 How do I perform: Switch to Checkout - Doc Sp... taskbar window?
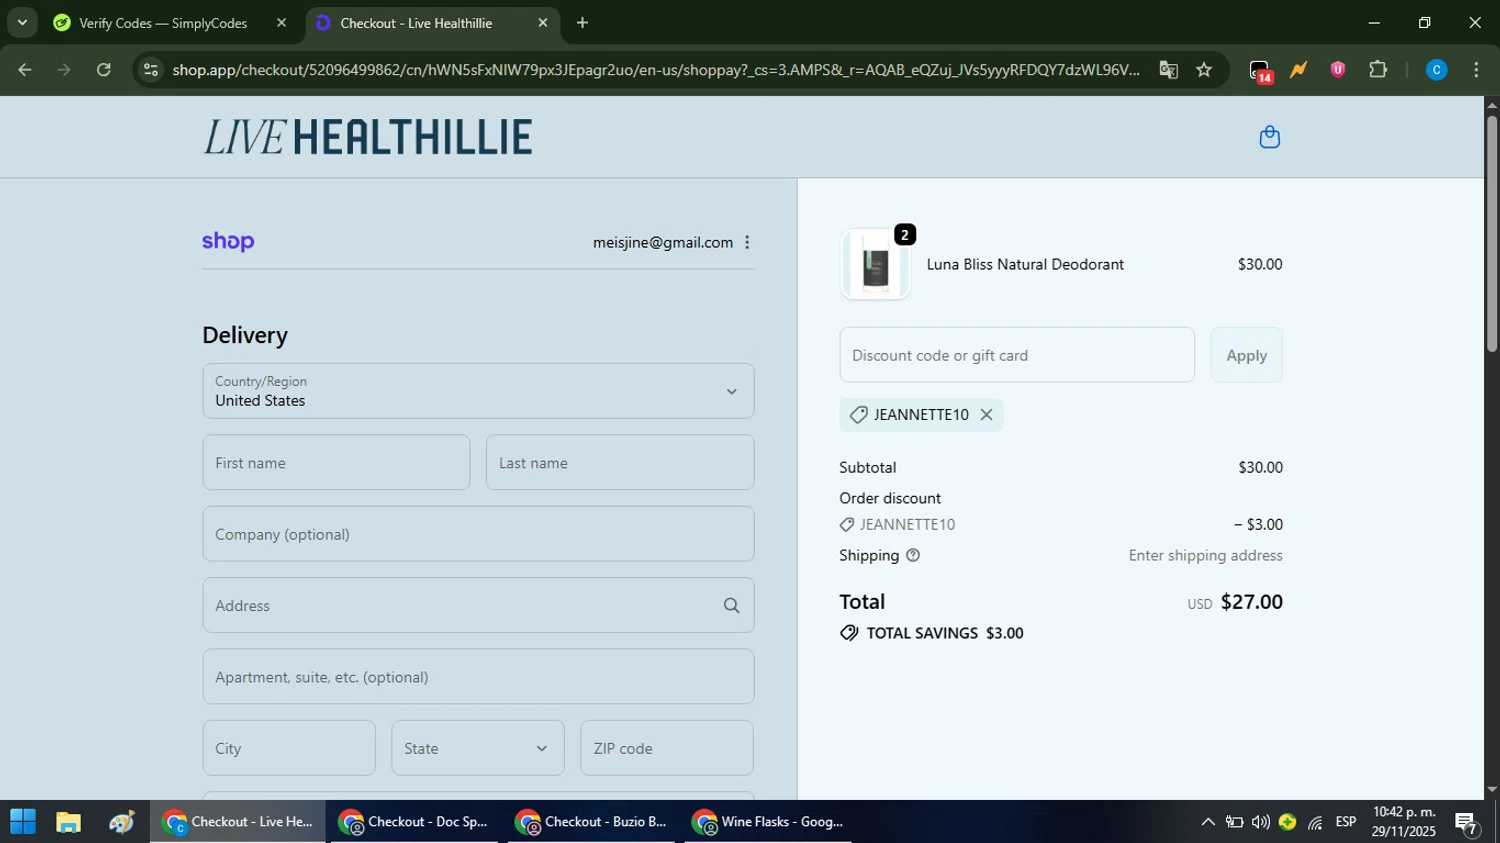point(414,822)
